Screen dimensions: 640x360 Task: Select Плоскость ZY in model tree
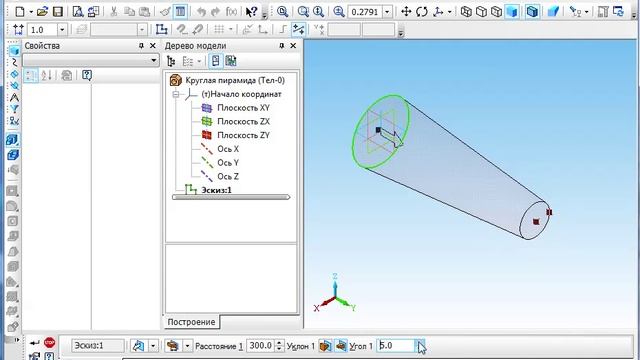(243, 135)
